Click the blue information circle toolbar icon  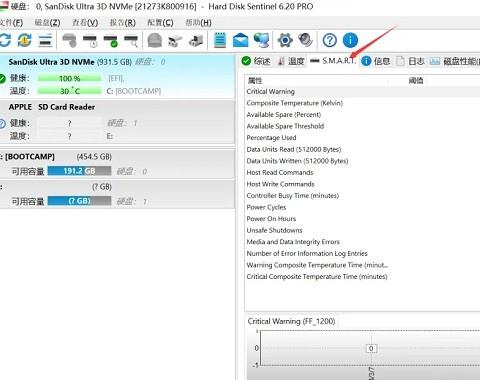pos(350,40)
